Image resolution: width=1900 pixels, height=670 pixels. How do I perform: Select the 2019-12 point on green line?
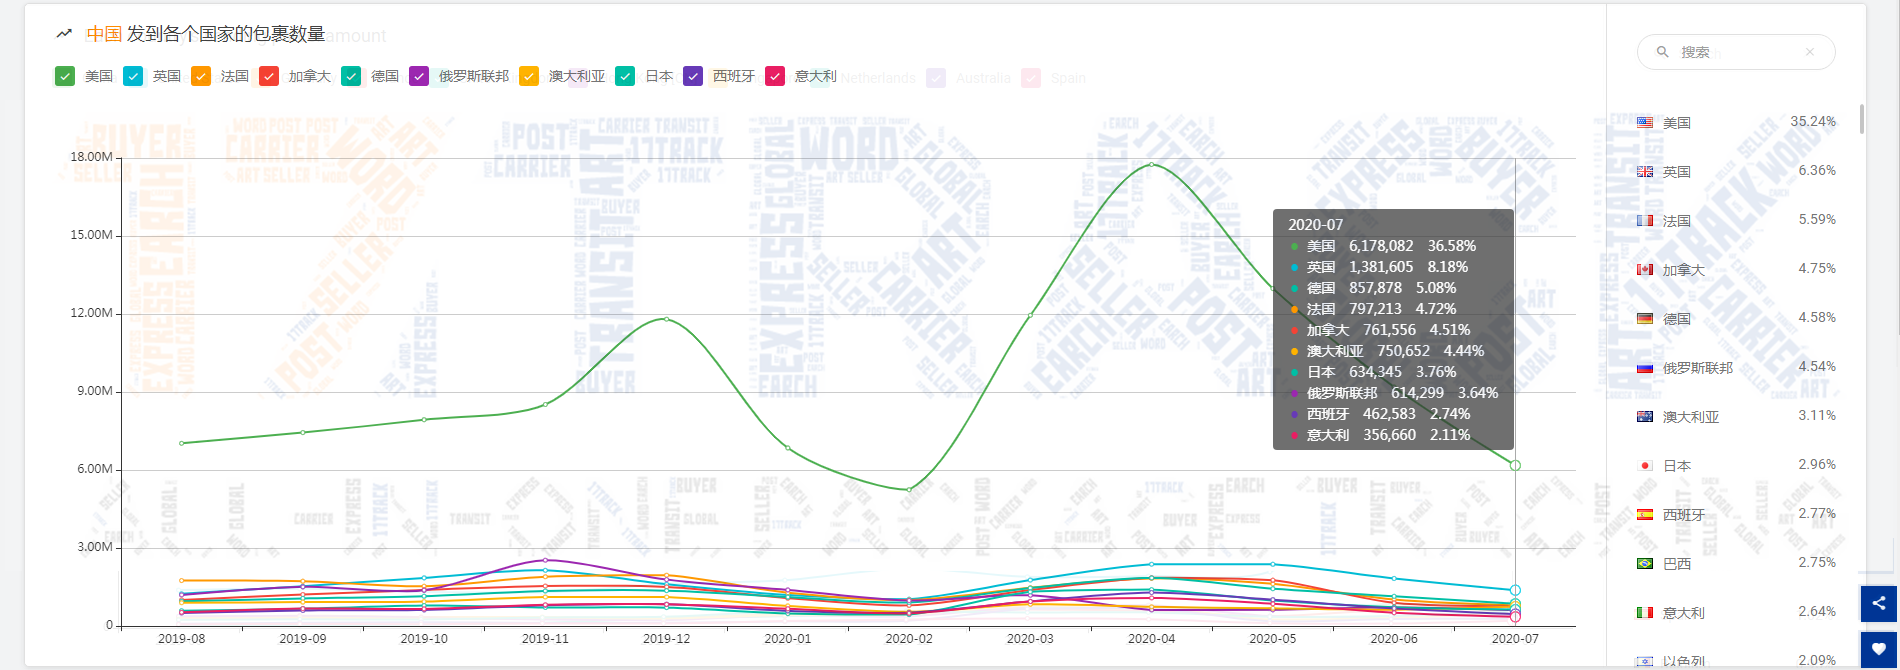coord(666,319)
